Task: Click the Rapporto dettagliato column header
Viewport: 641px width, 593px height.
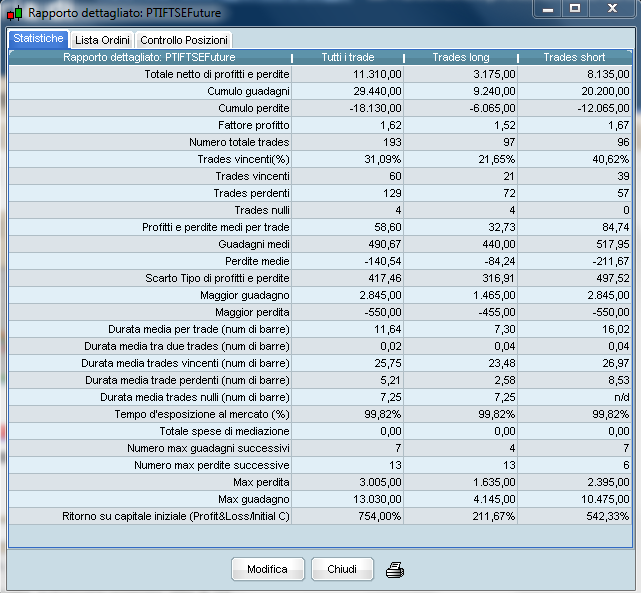Action: (149, 57)
